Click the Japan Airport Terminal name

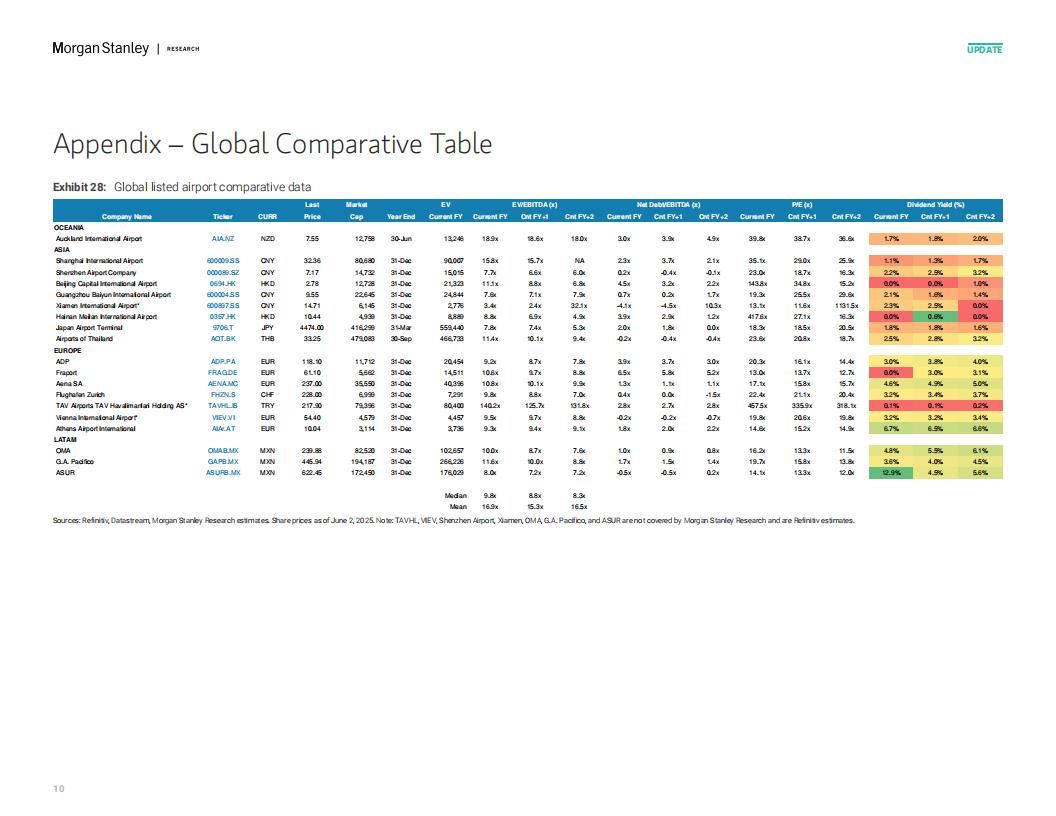coord(89,328)
